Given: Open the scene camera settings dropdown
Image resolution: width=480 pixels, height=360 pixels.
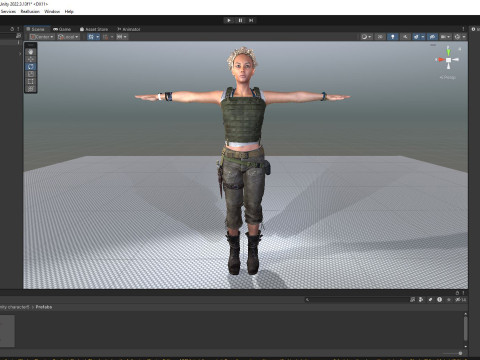Looking at the screenshot, I should pyautogui.click(x=445, y=37).
